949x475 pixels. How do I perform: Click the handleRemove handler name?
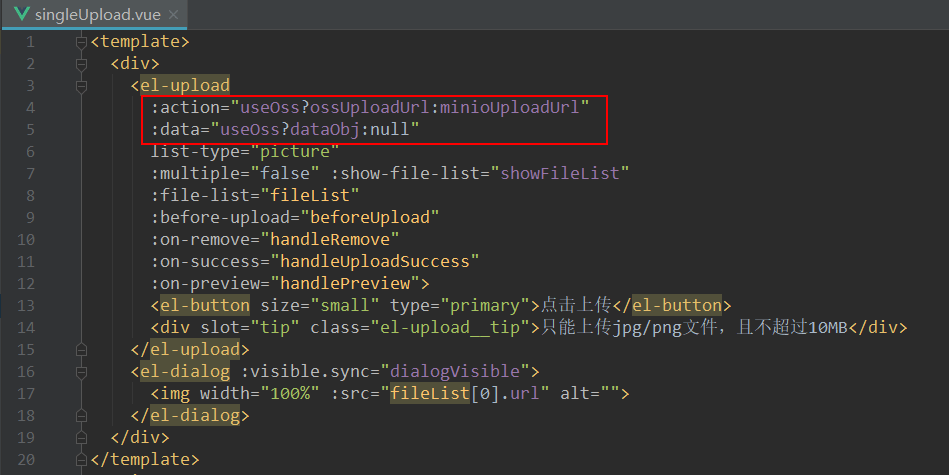330,240
